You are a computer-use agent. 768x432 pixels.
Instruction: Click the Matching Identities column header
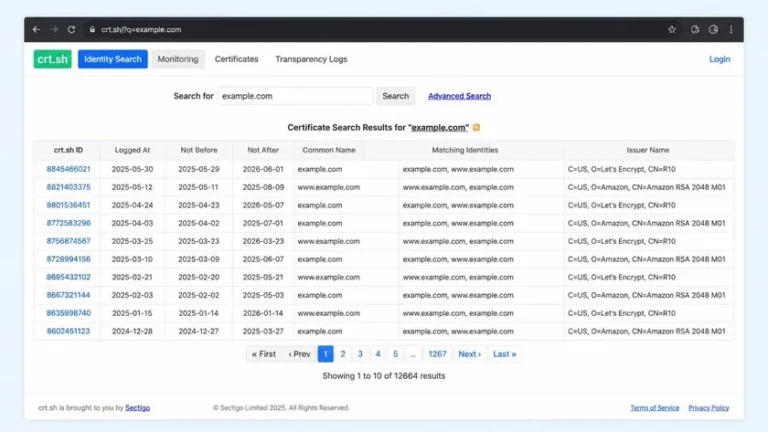[x=465, y=150]
